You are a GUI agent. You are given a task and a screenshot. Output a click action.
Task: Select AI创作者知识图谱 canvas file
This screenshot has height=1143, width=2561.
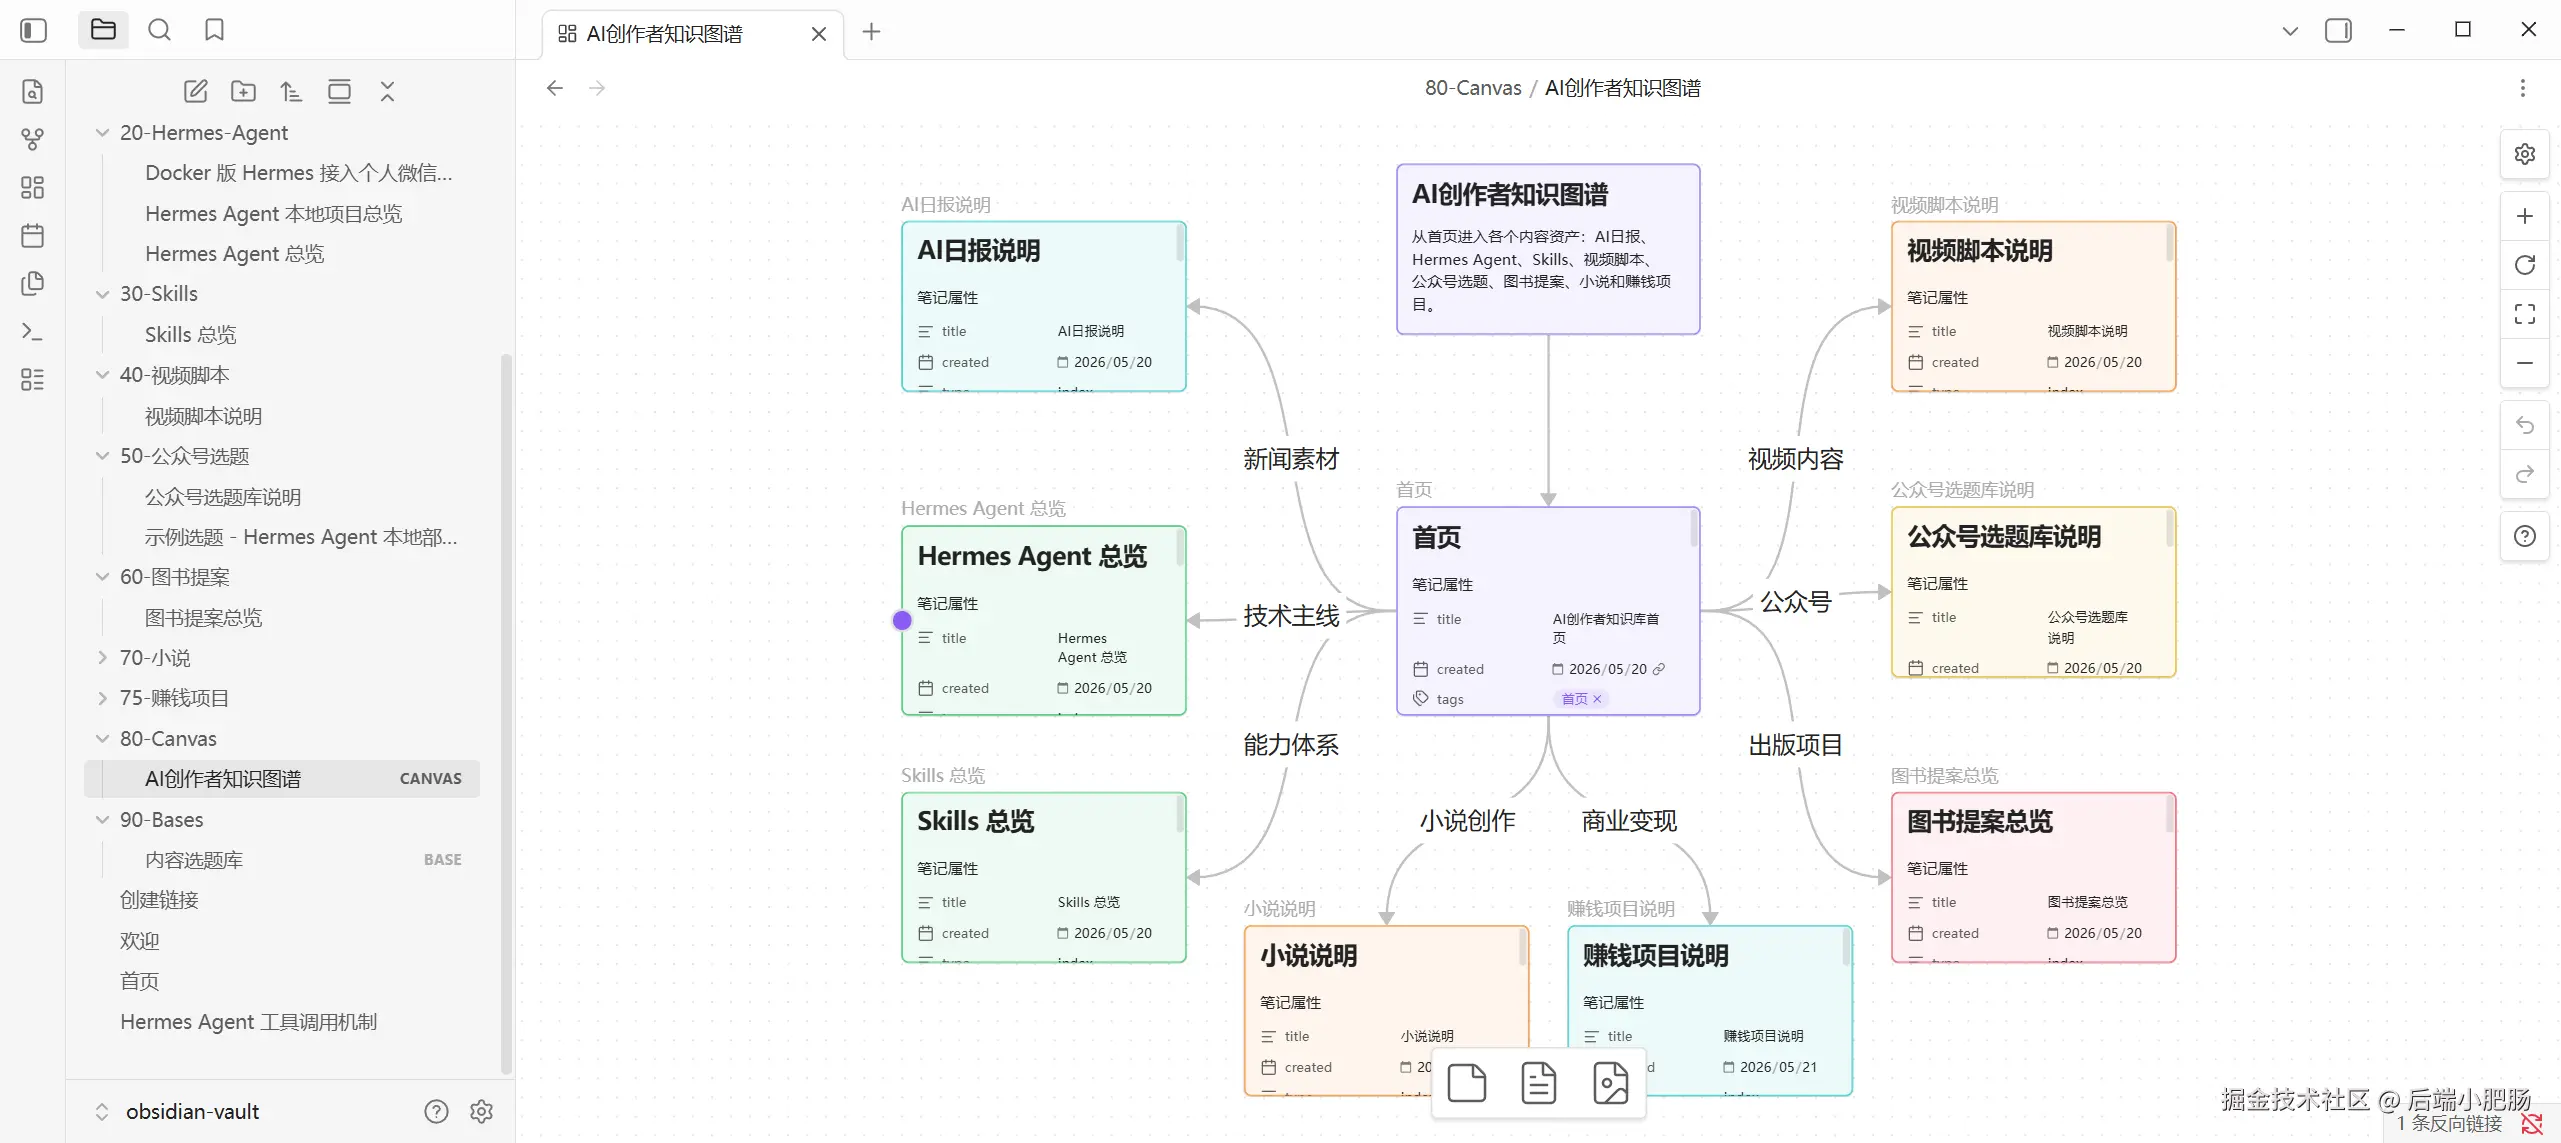pos(282,779)
